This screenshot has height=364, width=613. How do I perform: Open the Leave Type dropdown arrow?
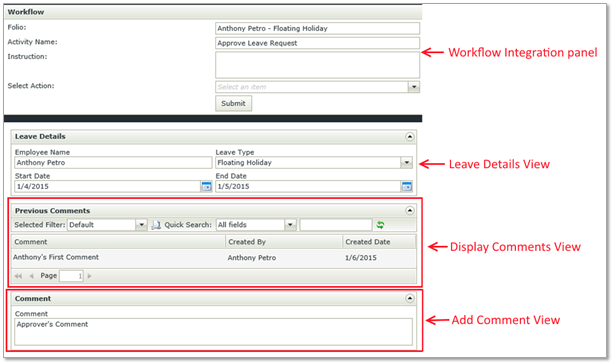click(407, 163)
